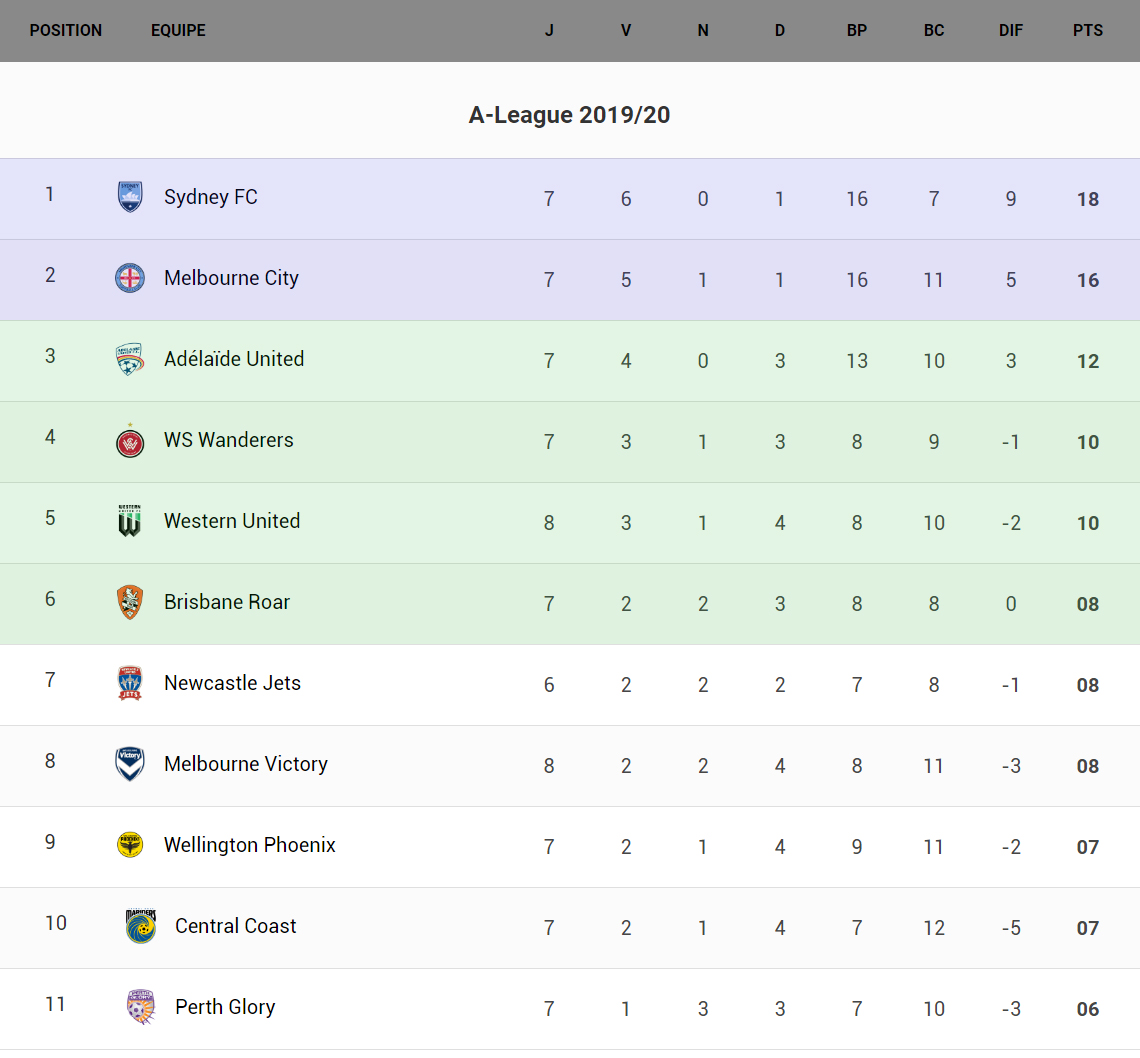Click the Brisbane Roar orange crest
This screenshot has width=1140, height=1058.
click(130, 602)
